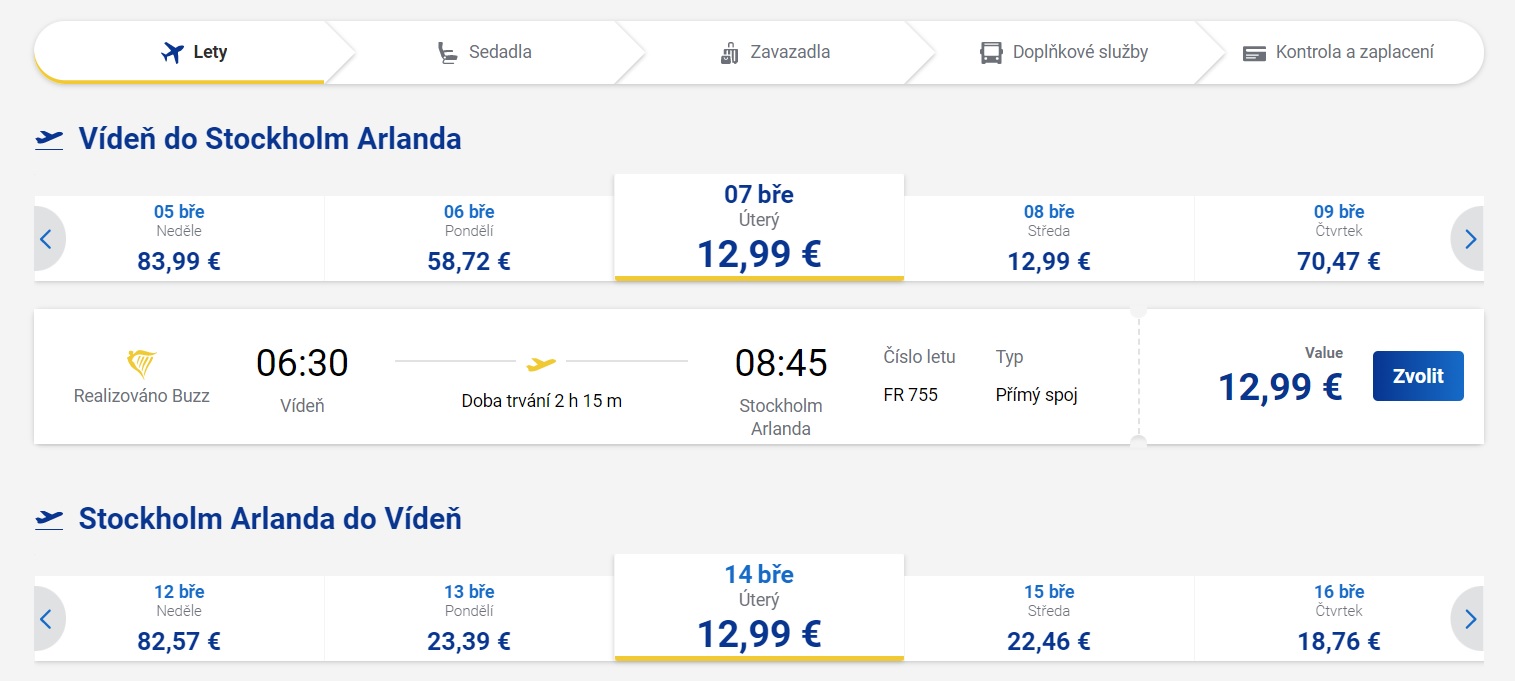1515x681 pixels.
Task: Open the Sedadla step tab
Action: click(484, 52)
